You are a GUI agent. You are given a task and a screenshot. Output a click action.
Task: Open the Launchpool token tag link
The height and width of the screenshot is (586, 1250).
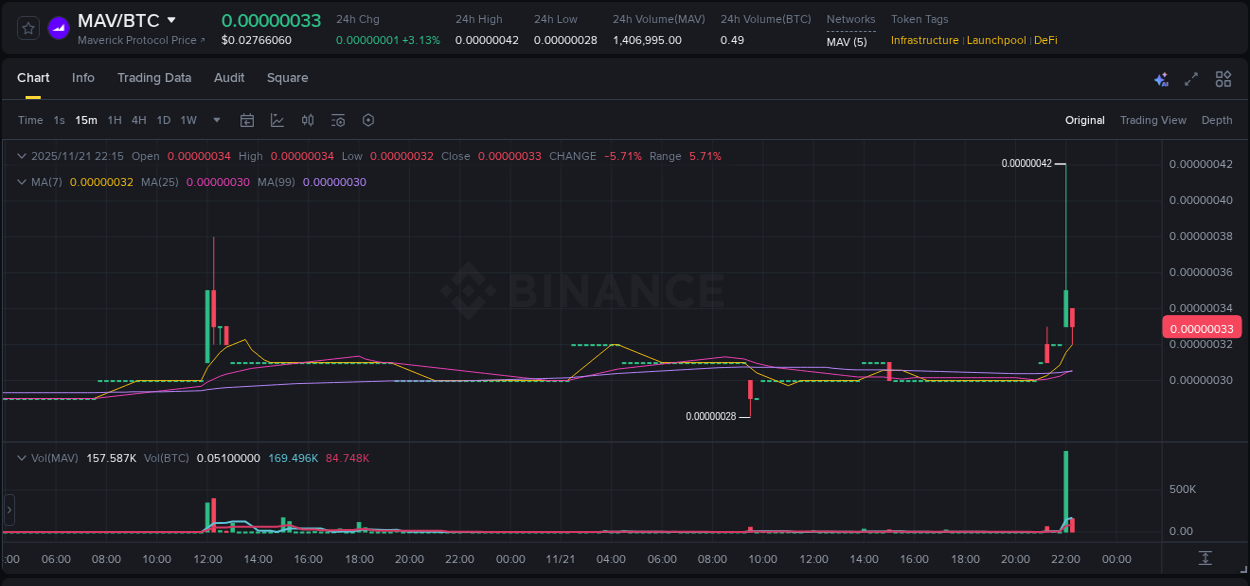click(996, 40)
